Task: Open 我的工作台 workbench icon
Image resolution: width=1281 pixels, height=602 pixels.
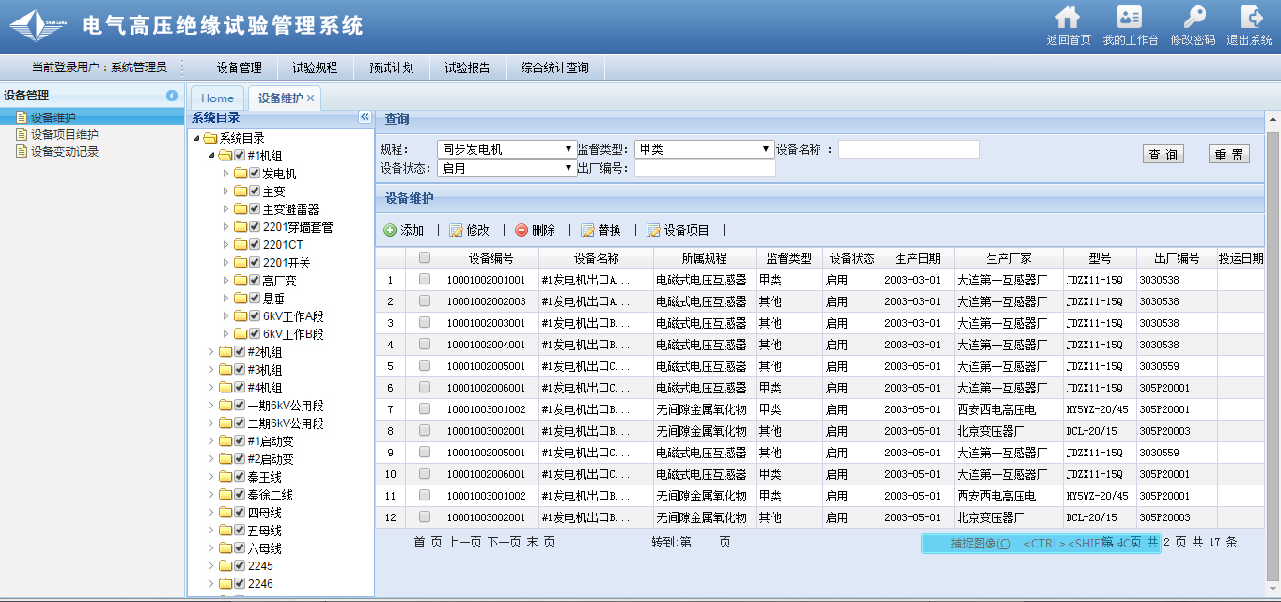Action: coord(1129,18)
